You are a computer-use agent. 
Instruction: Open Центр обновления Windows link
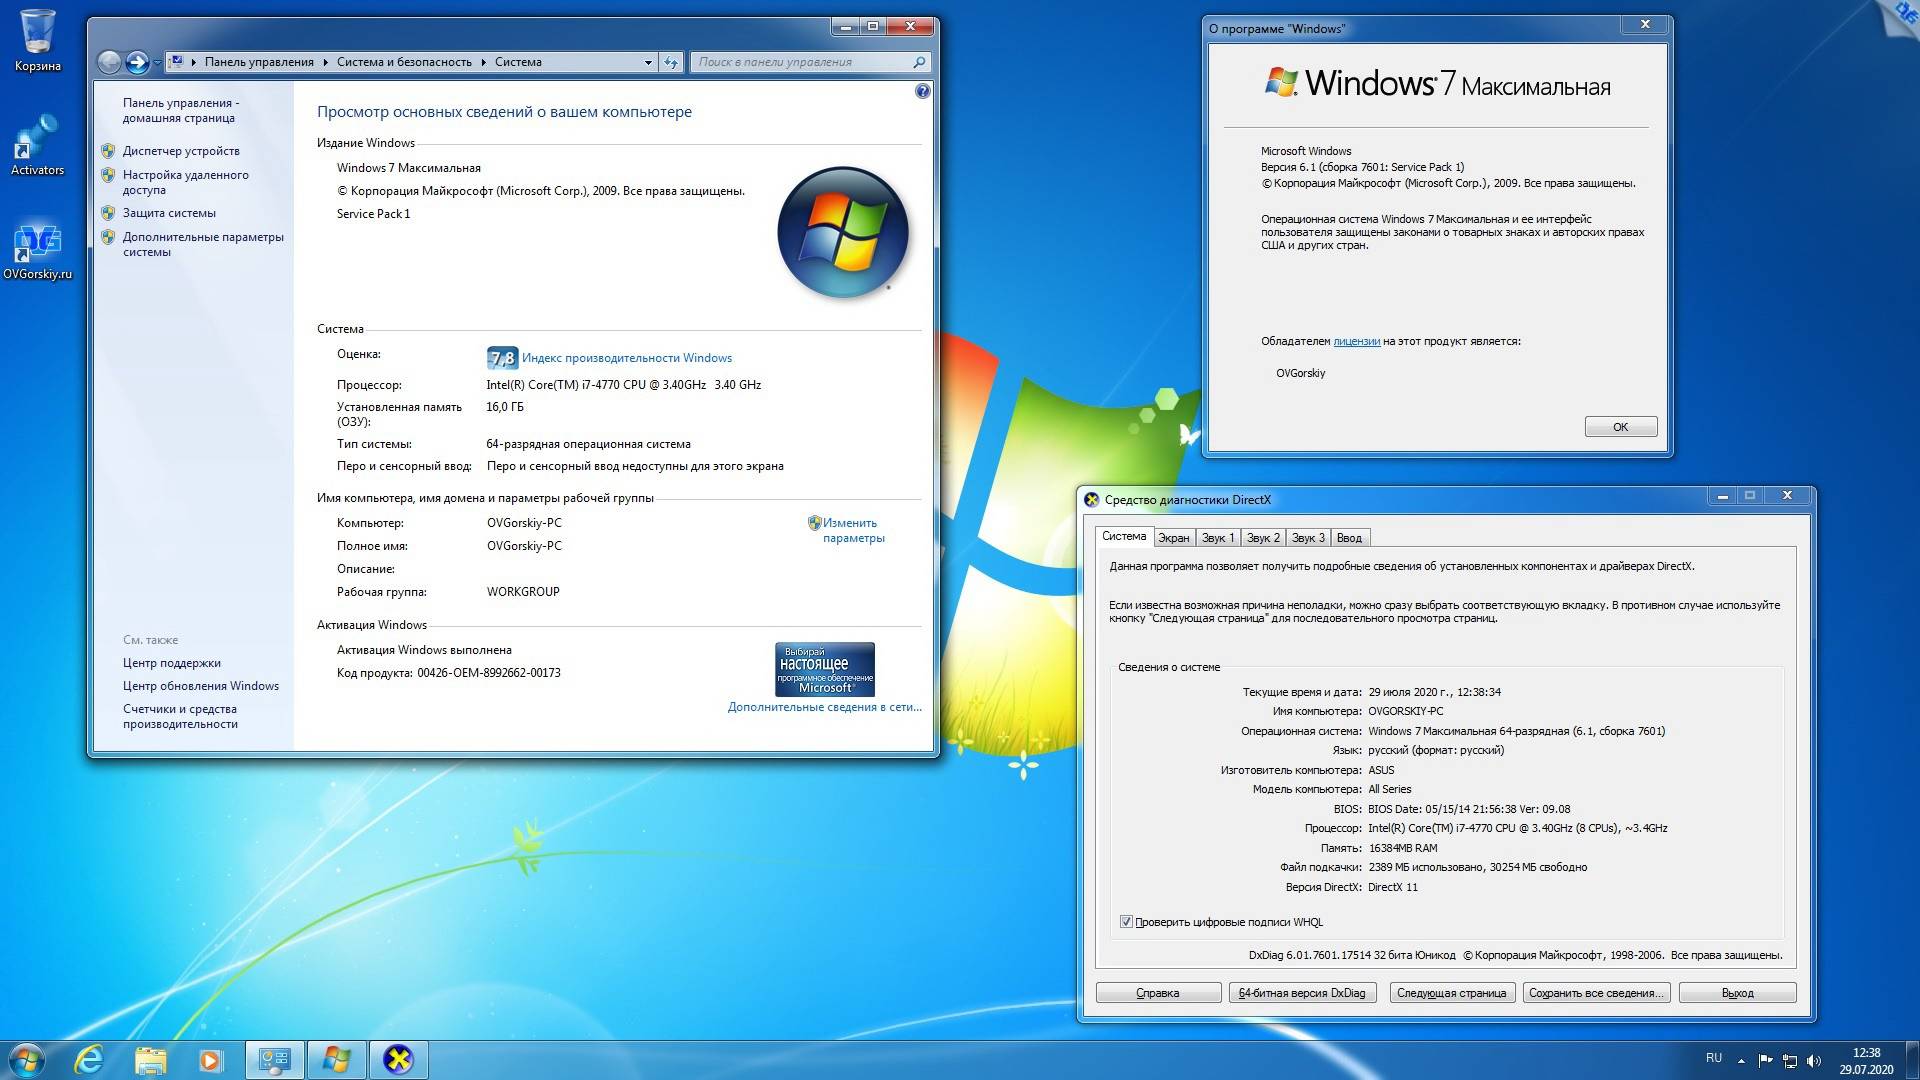click(x=200, y=686)
